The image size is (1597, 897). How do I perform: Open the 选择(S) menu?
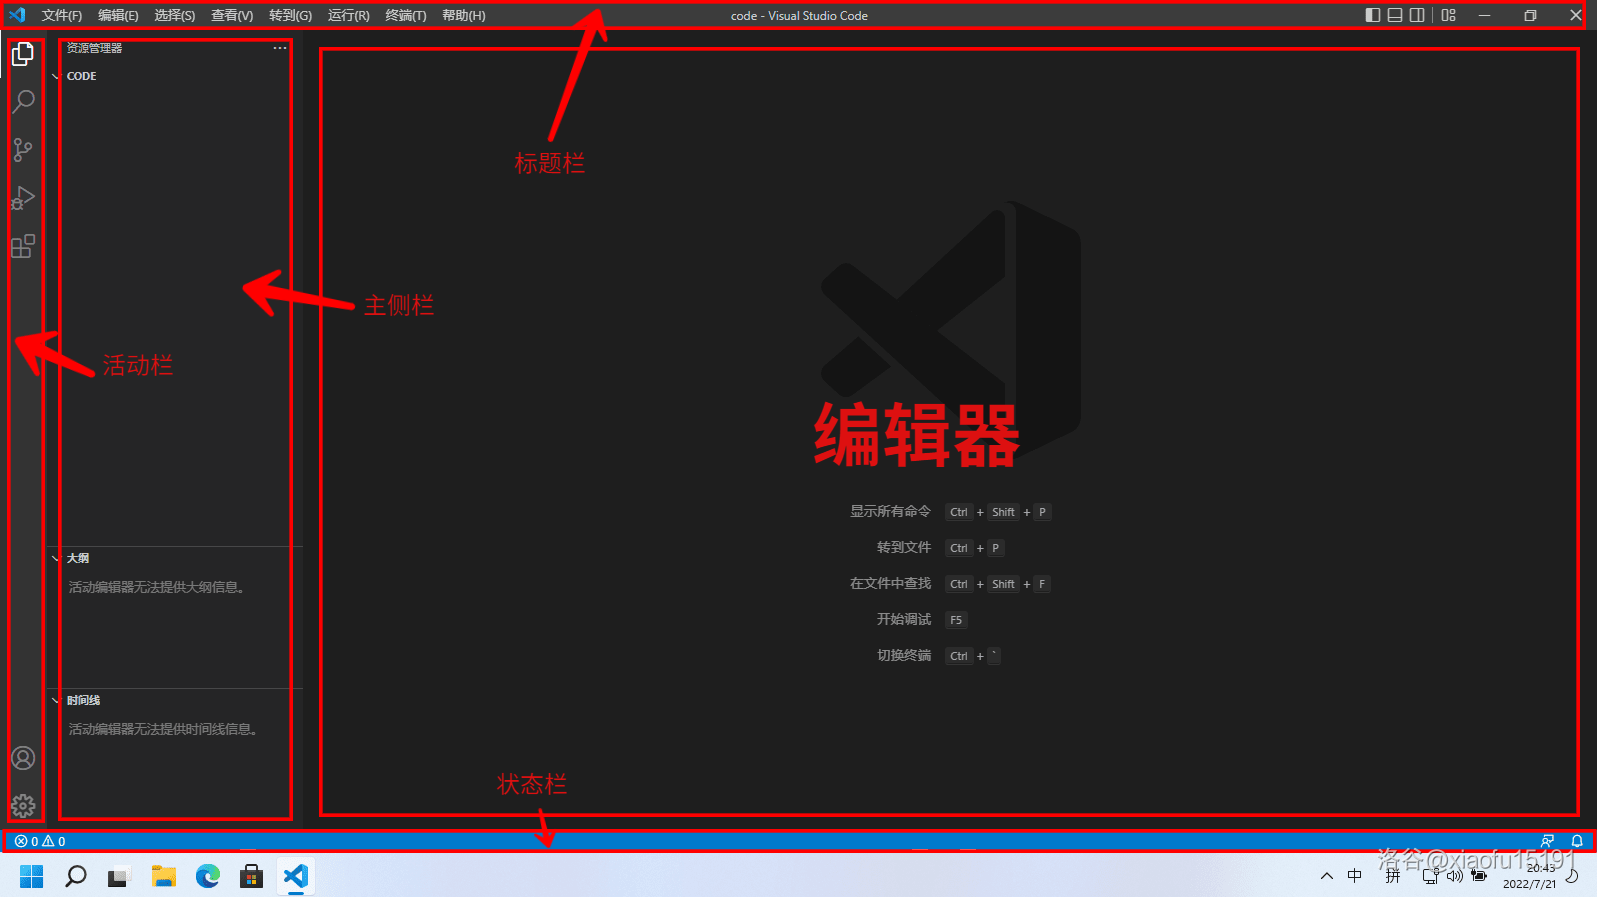pyautogui.click(x=175, y=15)
